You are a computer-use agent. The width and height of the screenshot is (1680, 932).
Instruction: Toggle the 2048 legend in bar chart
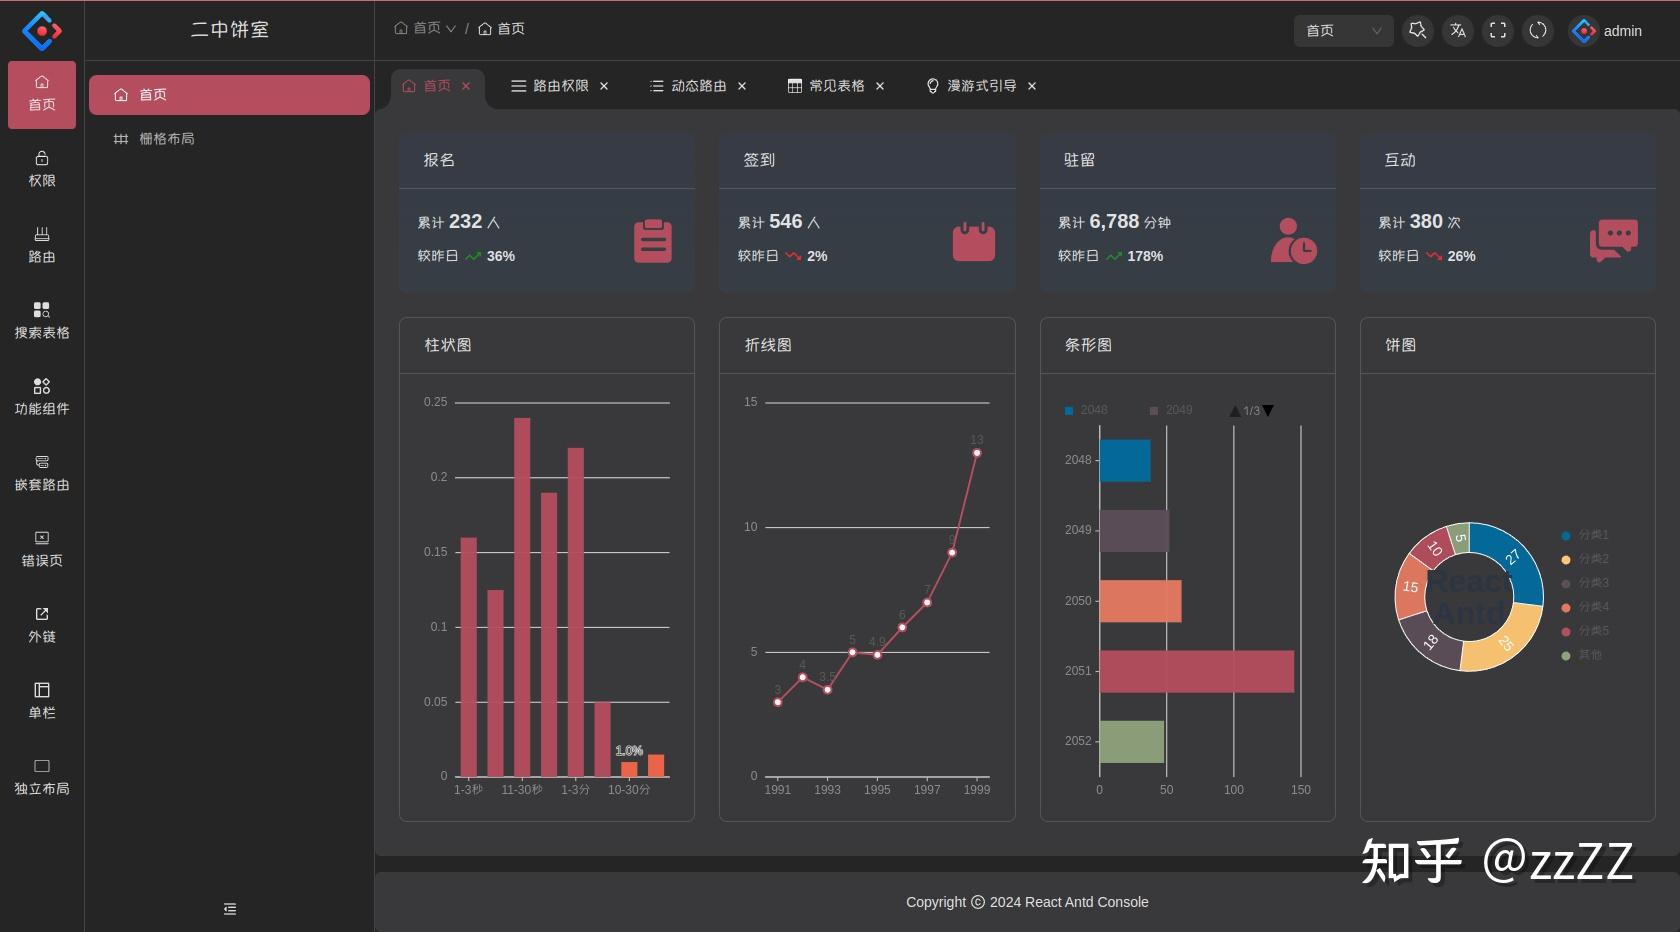click(1086, 410)
